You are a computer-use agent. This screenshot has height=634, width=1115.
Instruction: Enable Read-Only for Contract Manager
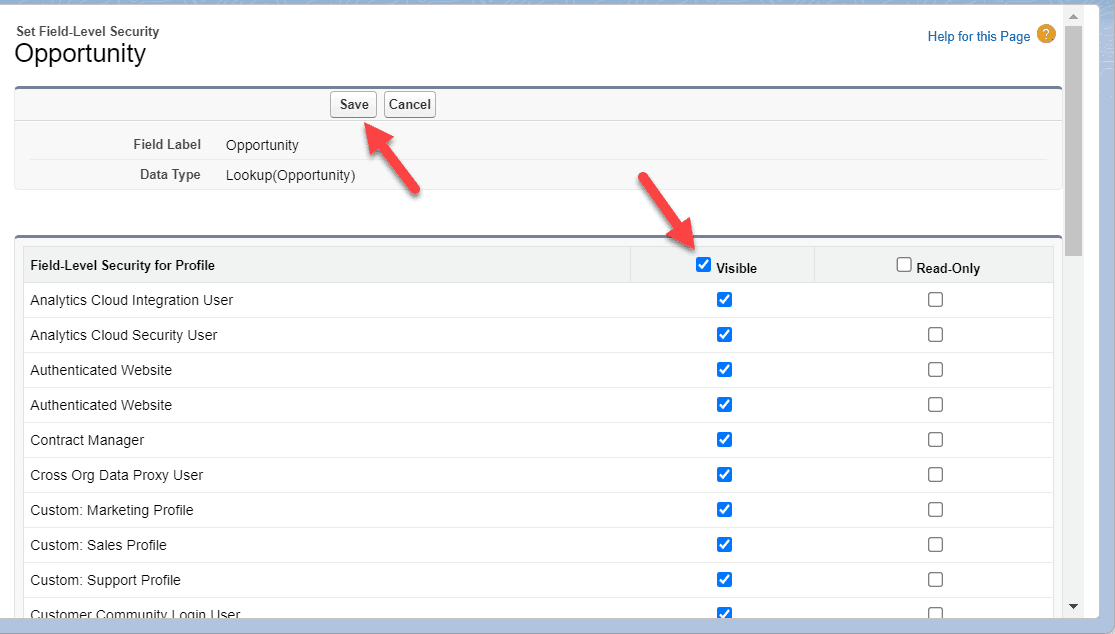click(x=935, y=439)
